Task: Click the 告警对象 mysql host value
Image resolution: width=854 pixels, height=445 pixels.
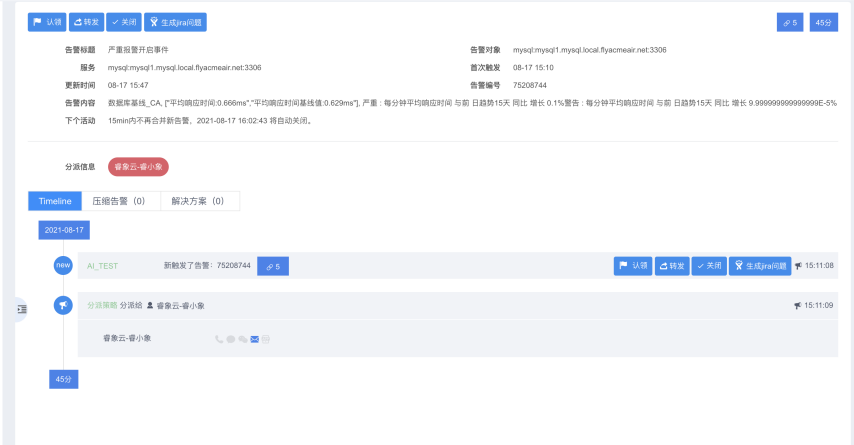Action: click(590, 50)
